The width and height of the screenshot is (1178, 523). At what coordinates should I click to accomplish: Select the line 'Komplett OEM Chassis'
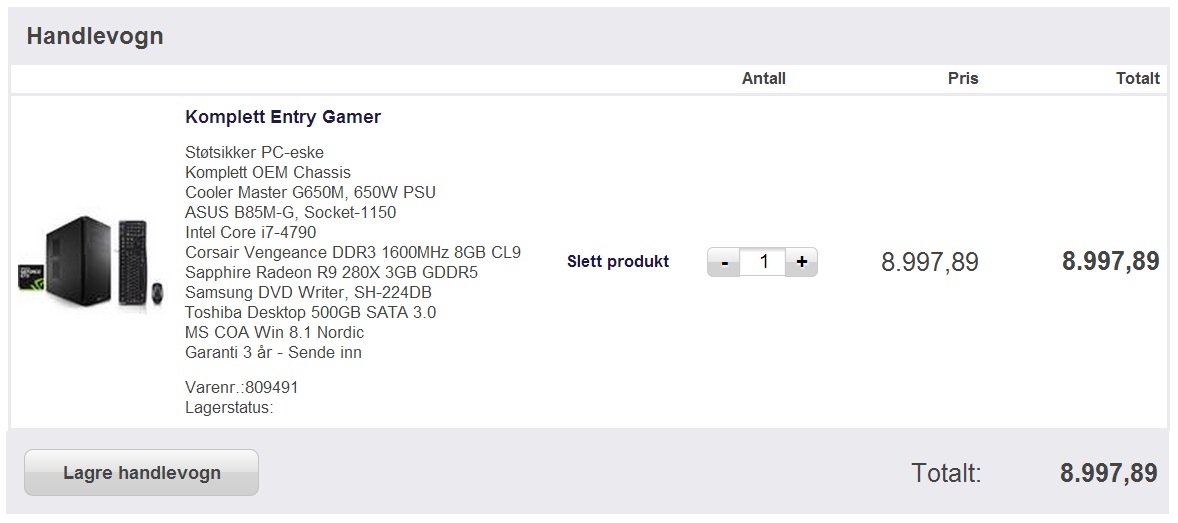267,173
